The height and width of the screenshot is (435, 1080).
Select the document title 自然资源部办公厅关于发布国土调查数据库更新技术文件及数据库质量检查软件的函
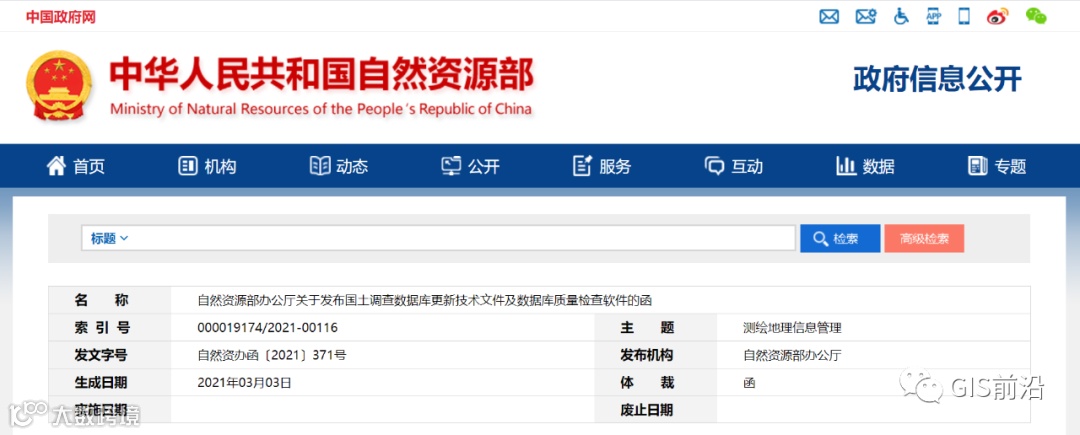424,300
